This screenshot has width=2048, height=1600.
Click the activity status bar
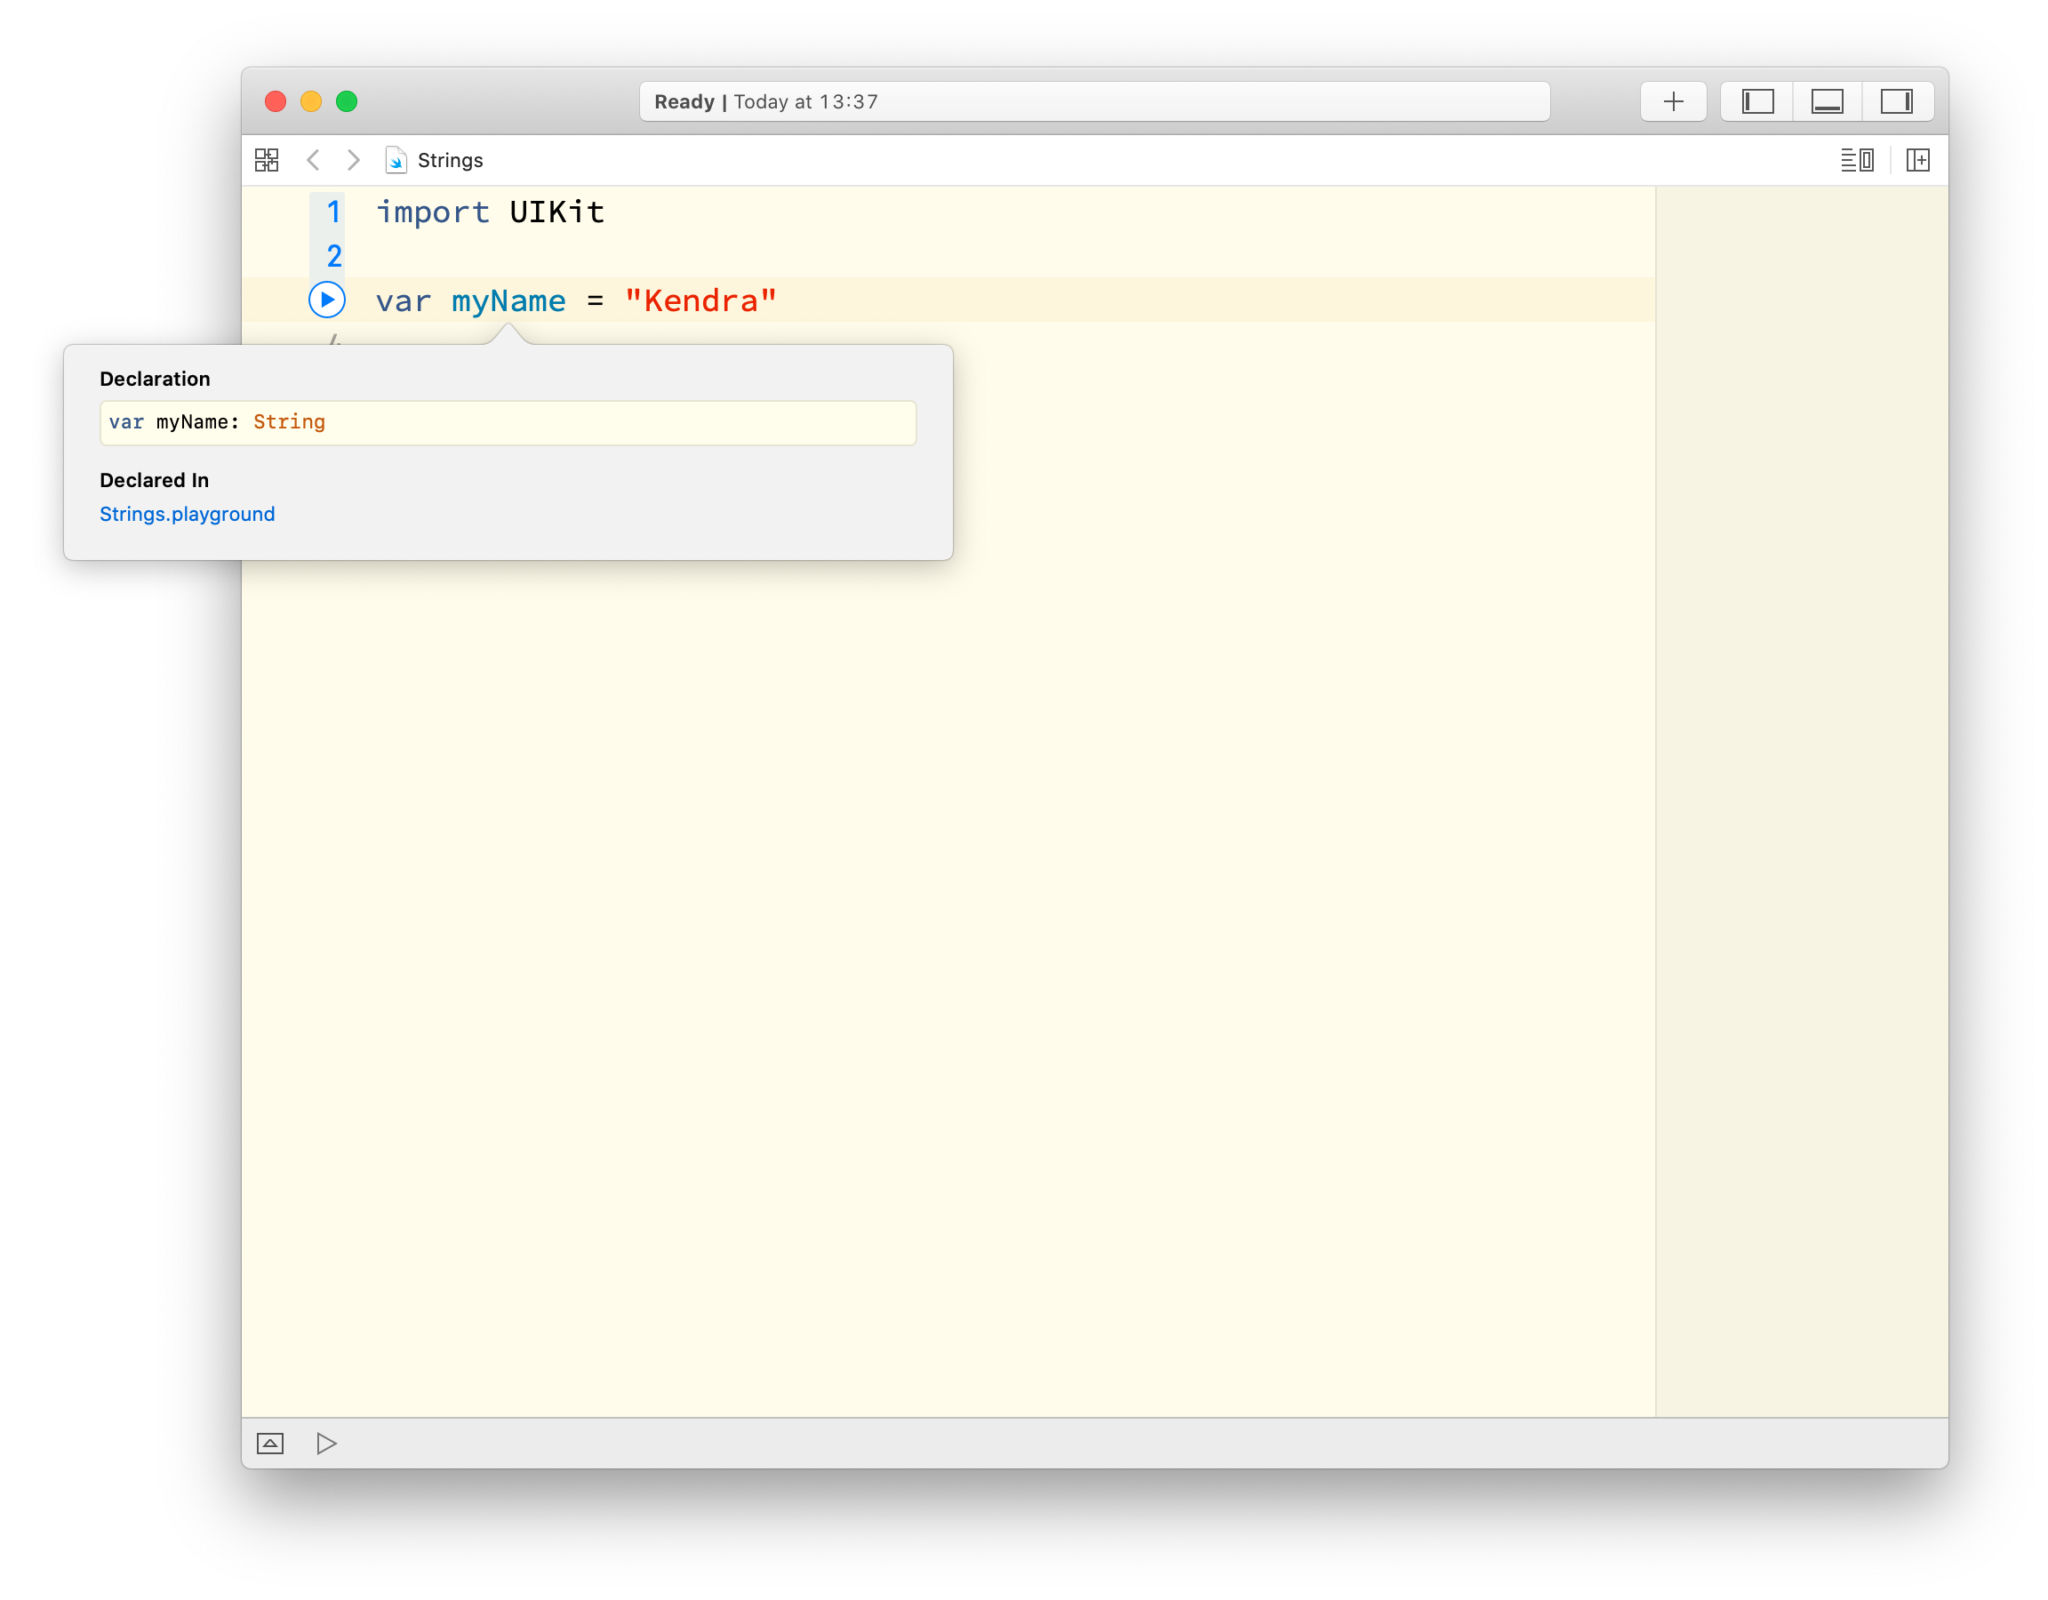pyautogui.click(x=1094, y=101)
